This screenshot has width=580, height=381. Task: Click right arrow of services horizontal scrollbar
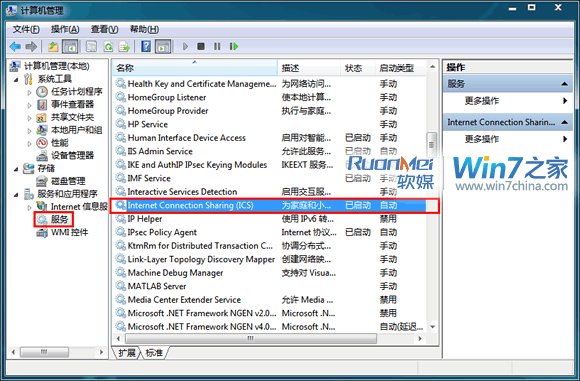[x=420, y=338]
